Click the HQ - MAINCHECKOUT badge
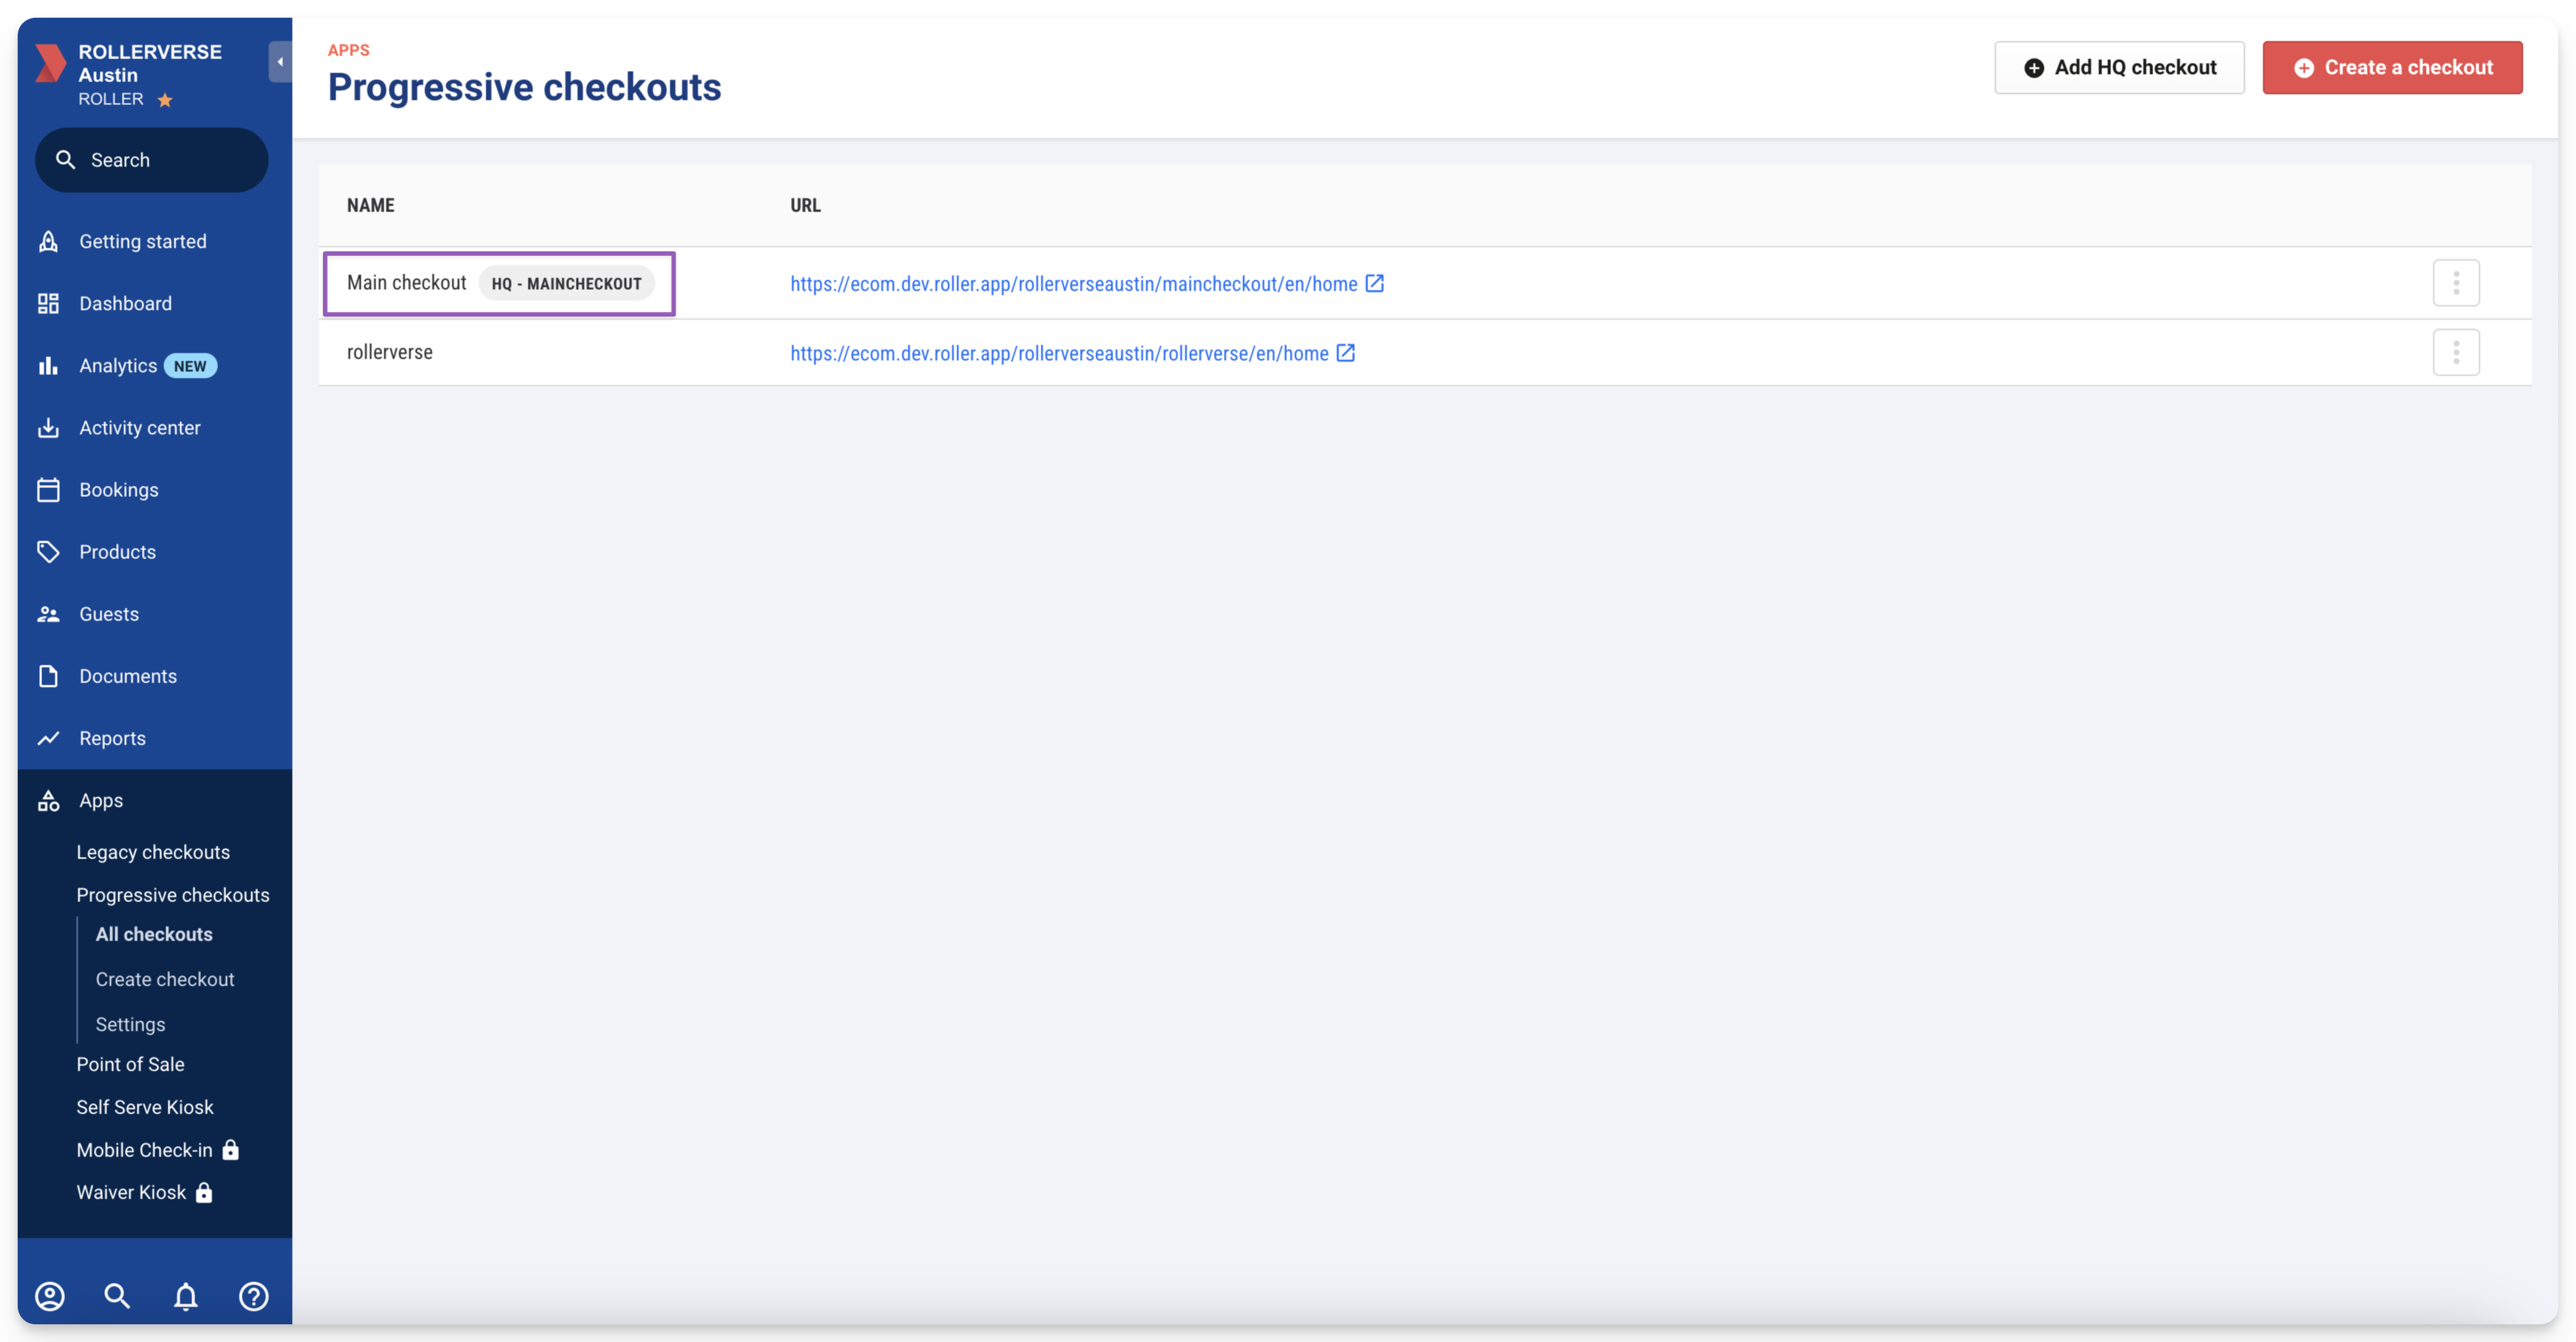 point(567,284)
